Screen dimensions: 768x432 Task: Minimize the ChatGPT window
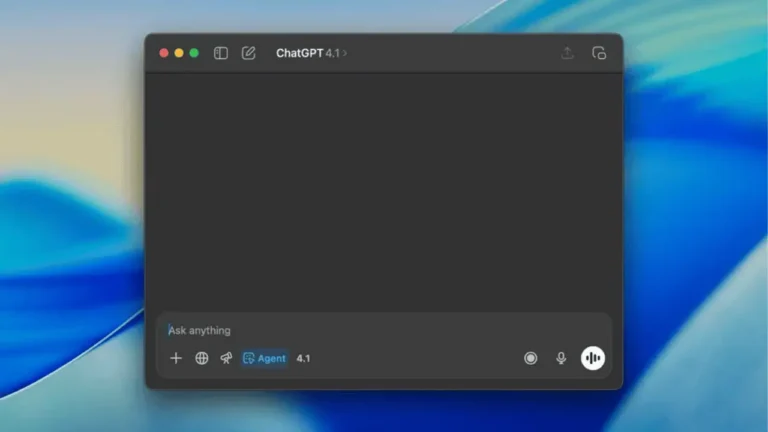point(179,53)
